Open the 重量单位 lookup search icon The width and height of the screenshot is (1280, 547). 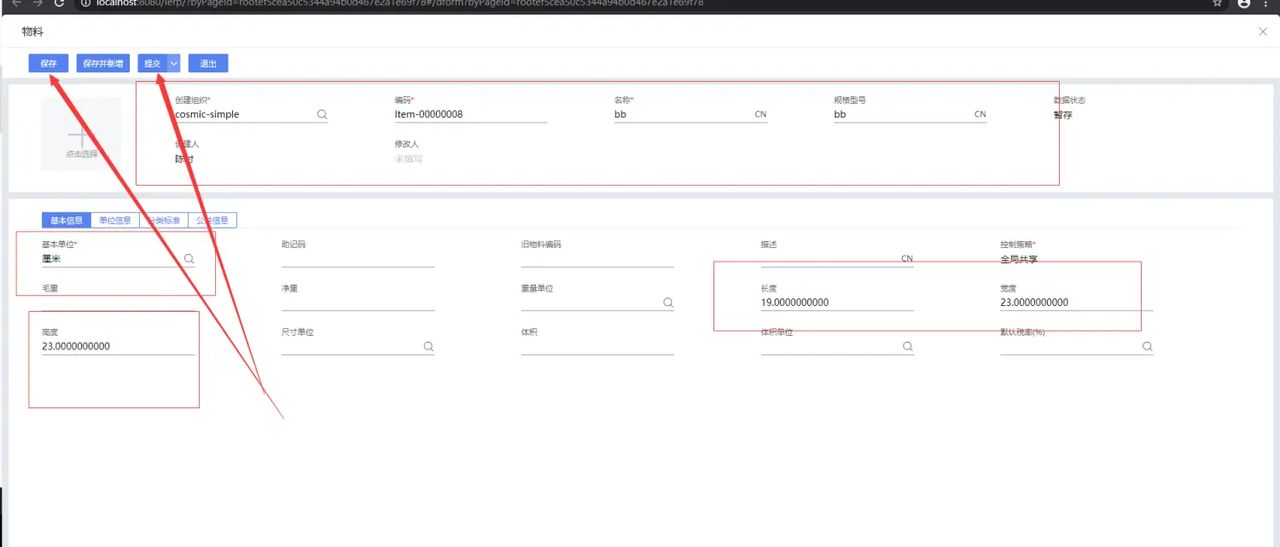(668, 302)
